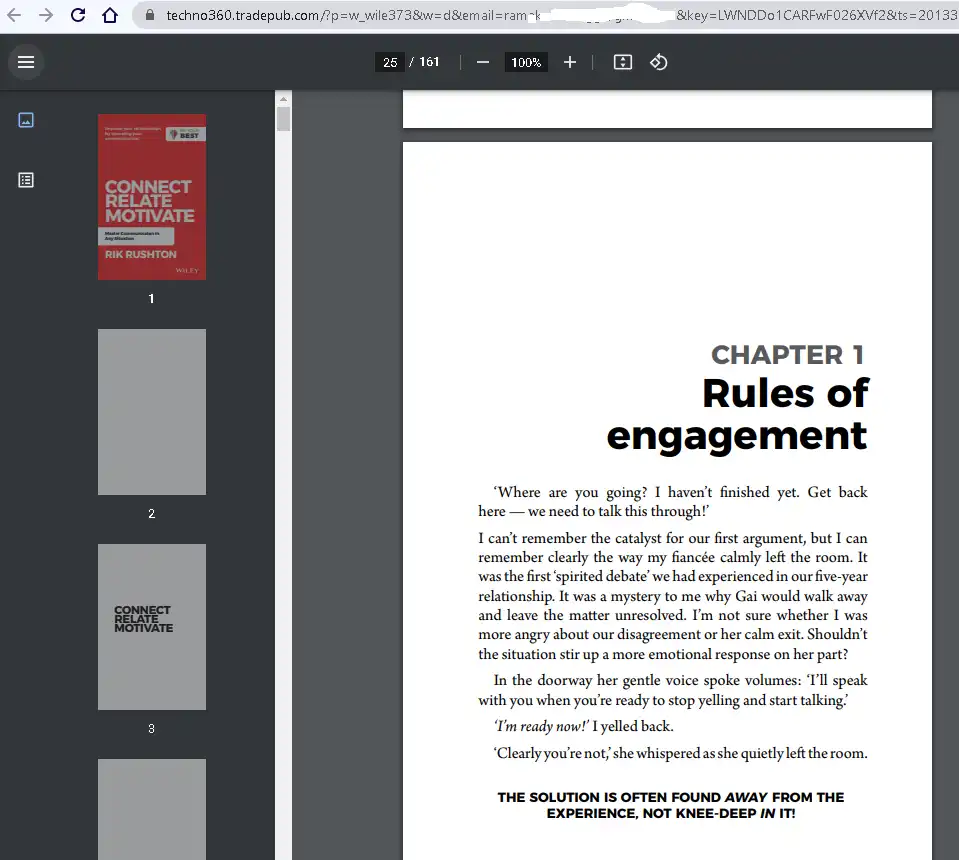959x860 pixels.
Task: Click the browser back arrow
Action: click(14, 15)
